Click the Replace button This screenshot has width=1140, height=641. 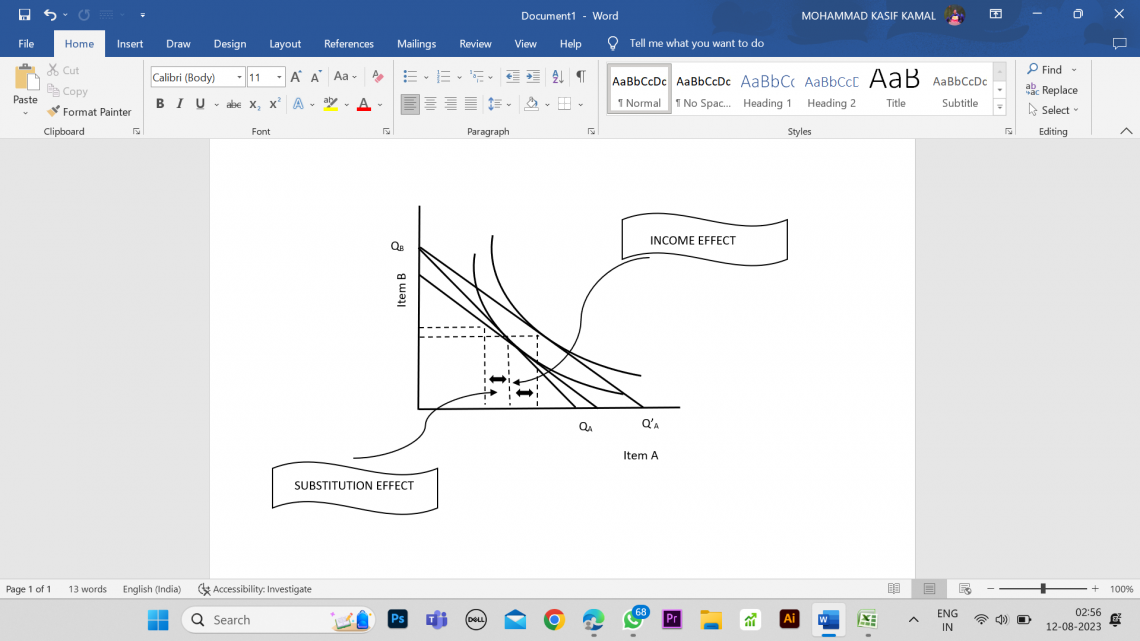[1052, 90]
